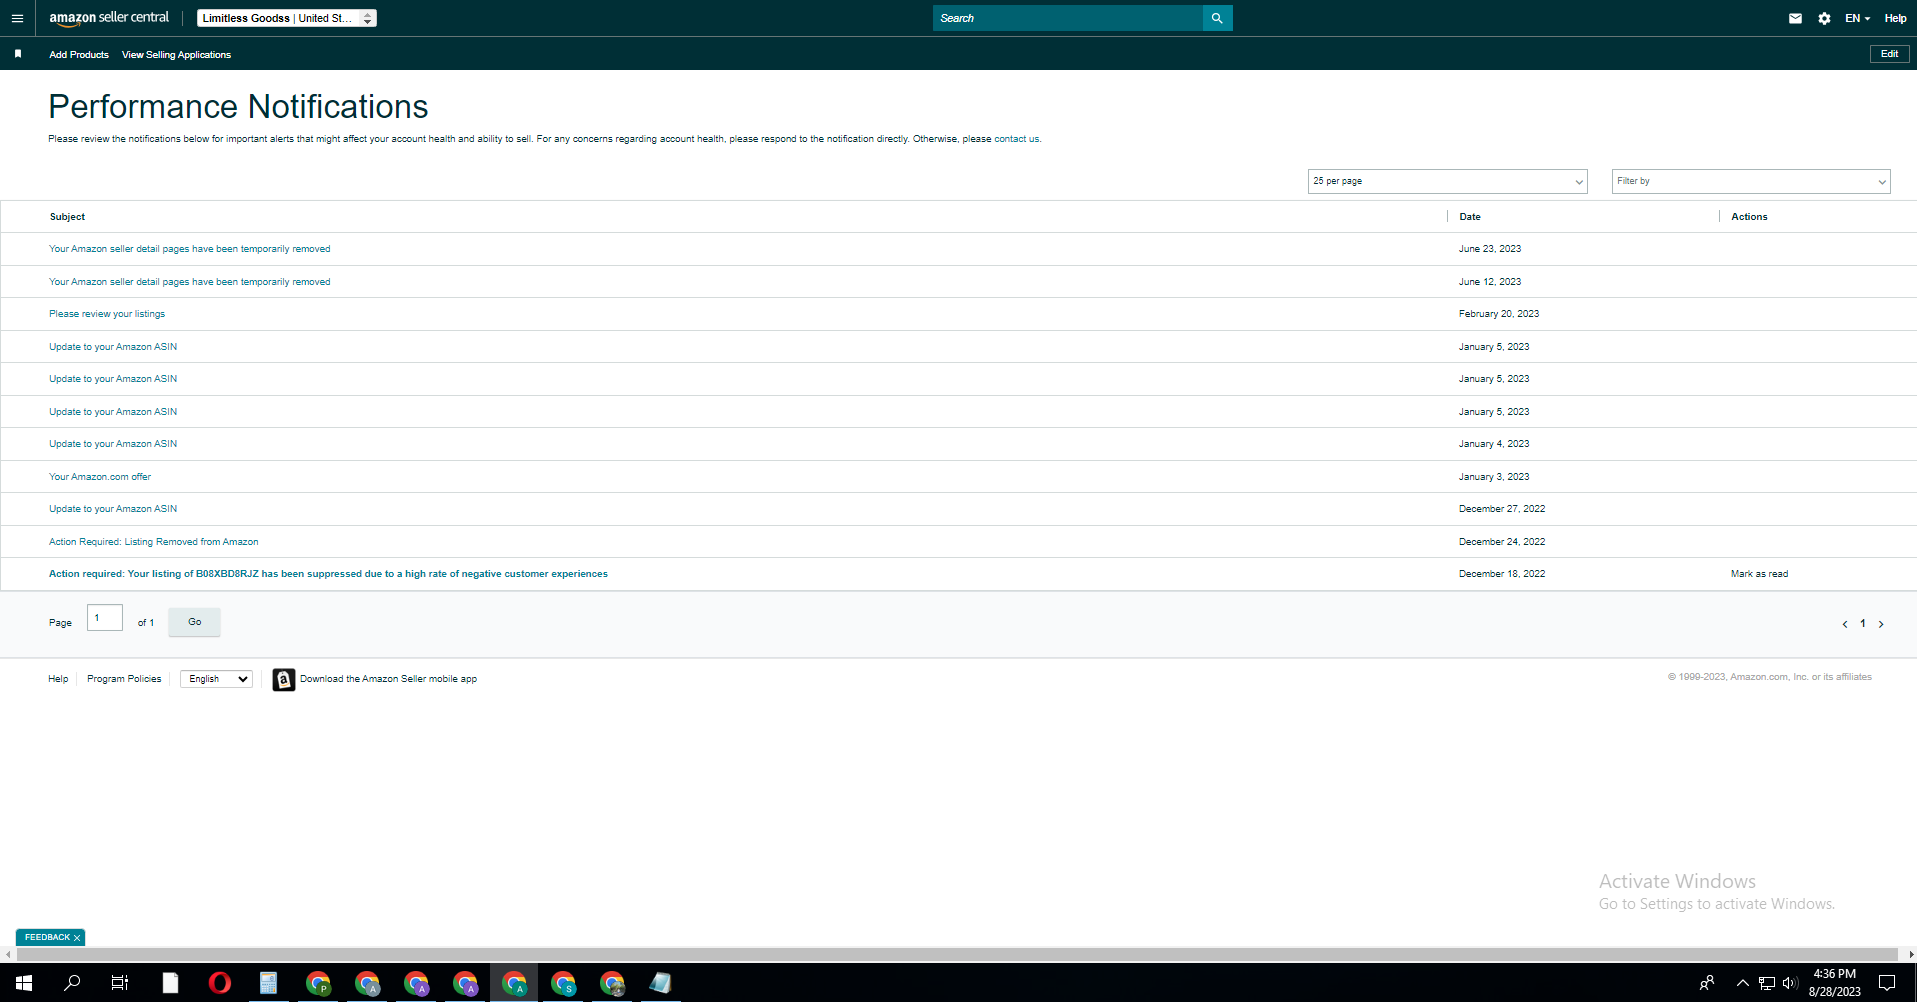Switch to the Chrome profile S window
The width and height of the screenshot is (1917, 1002).
coord(563,983)
